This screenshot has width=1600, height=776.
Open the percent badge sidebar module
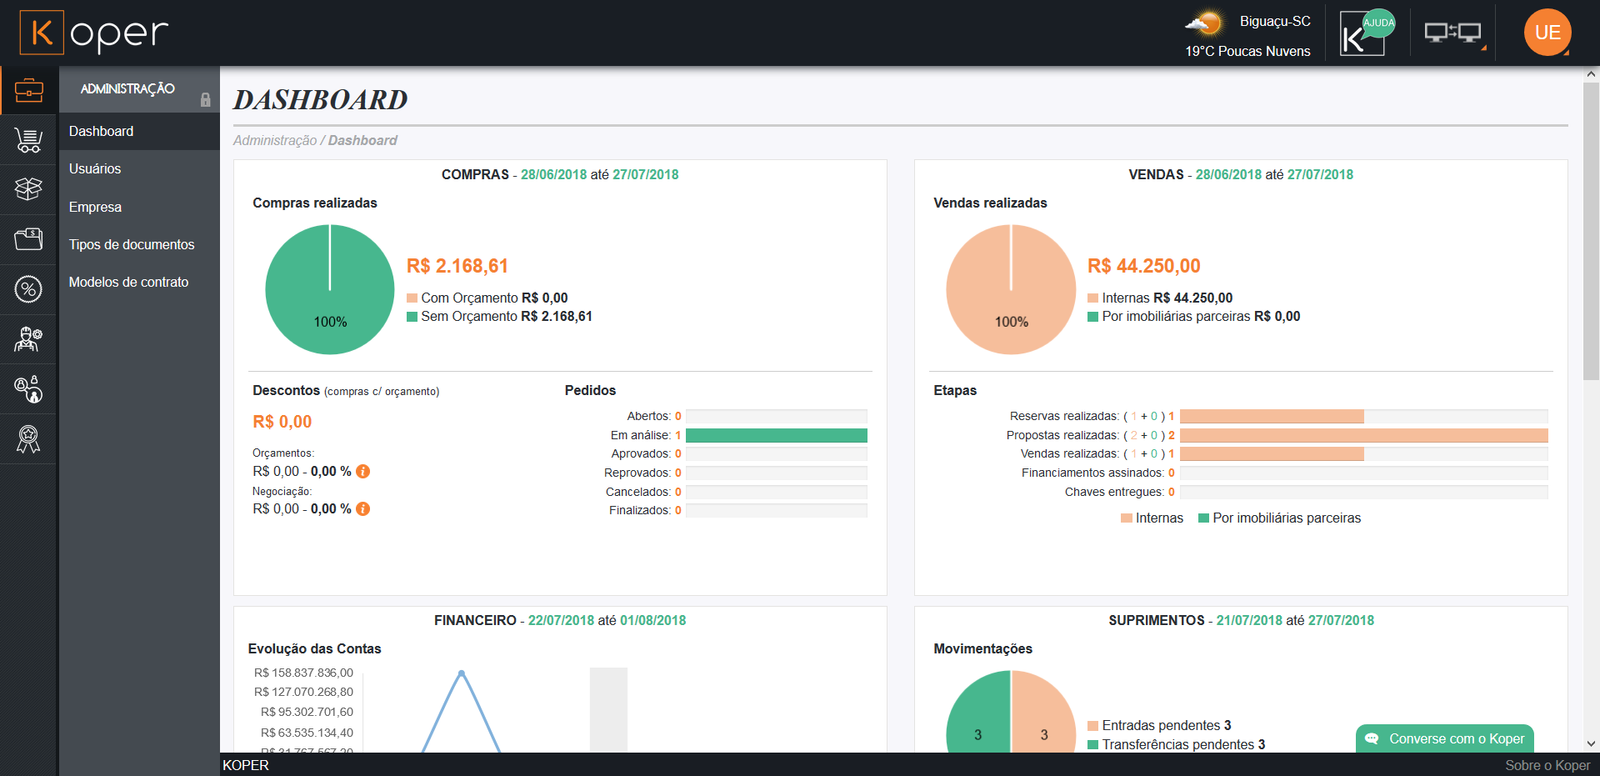[x=29, y=289]
